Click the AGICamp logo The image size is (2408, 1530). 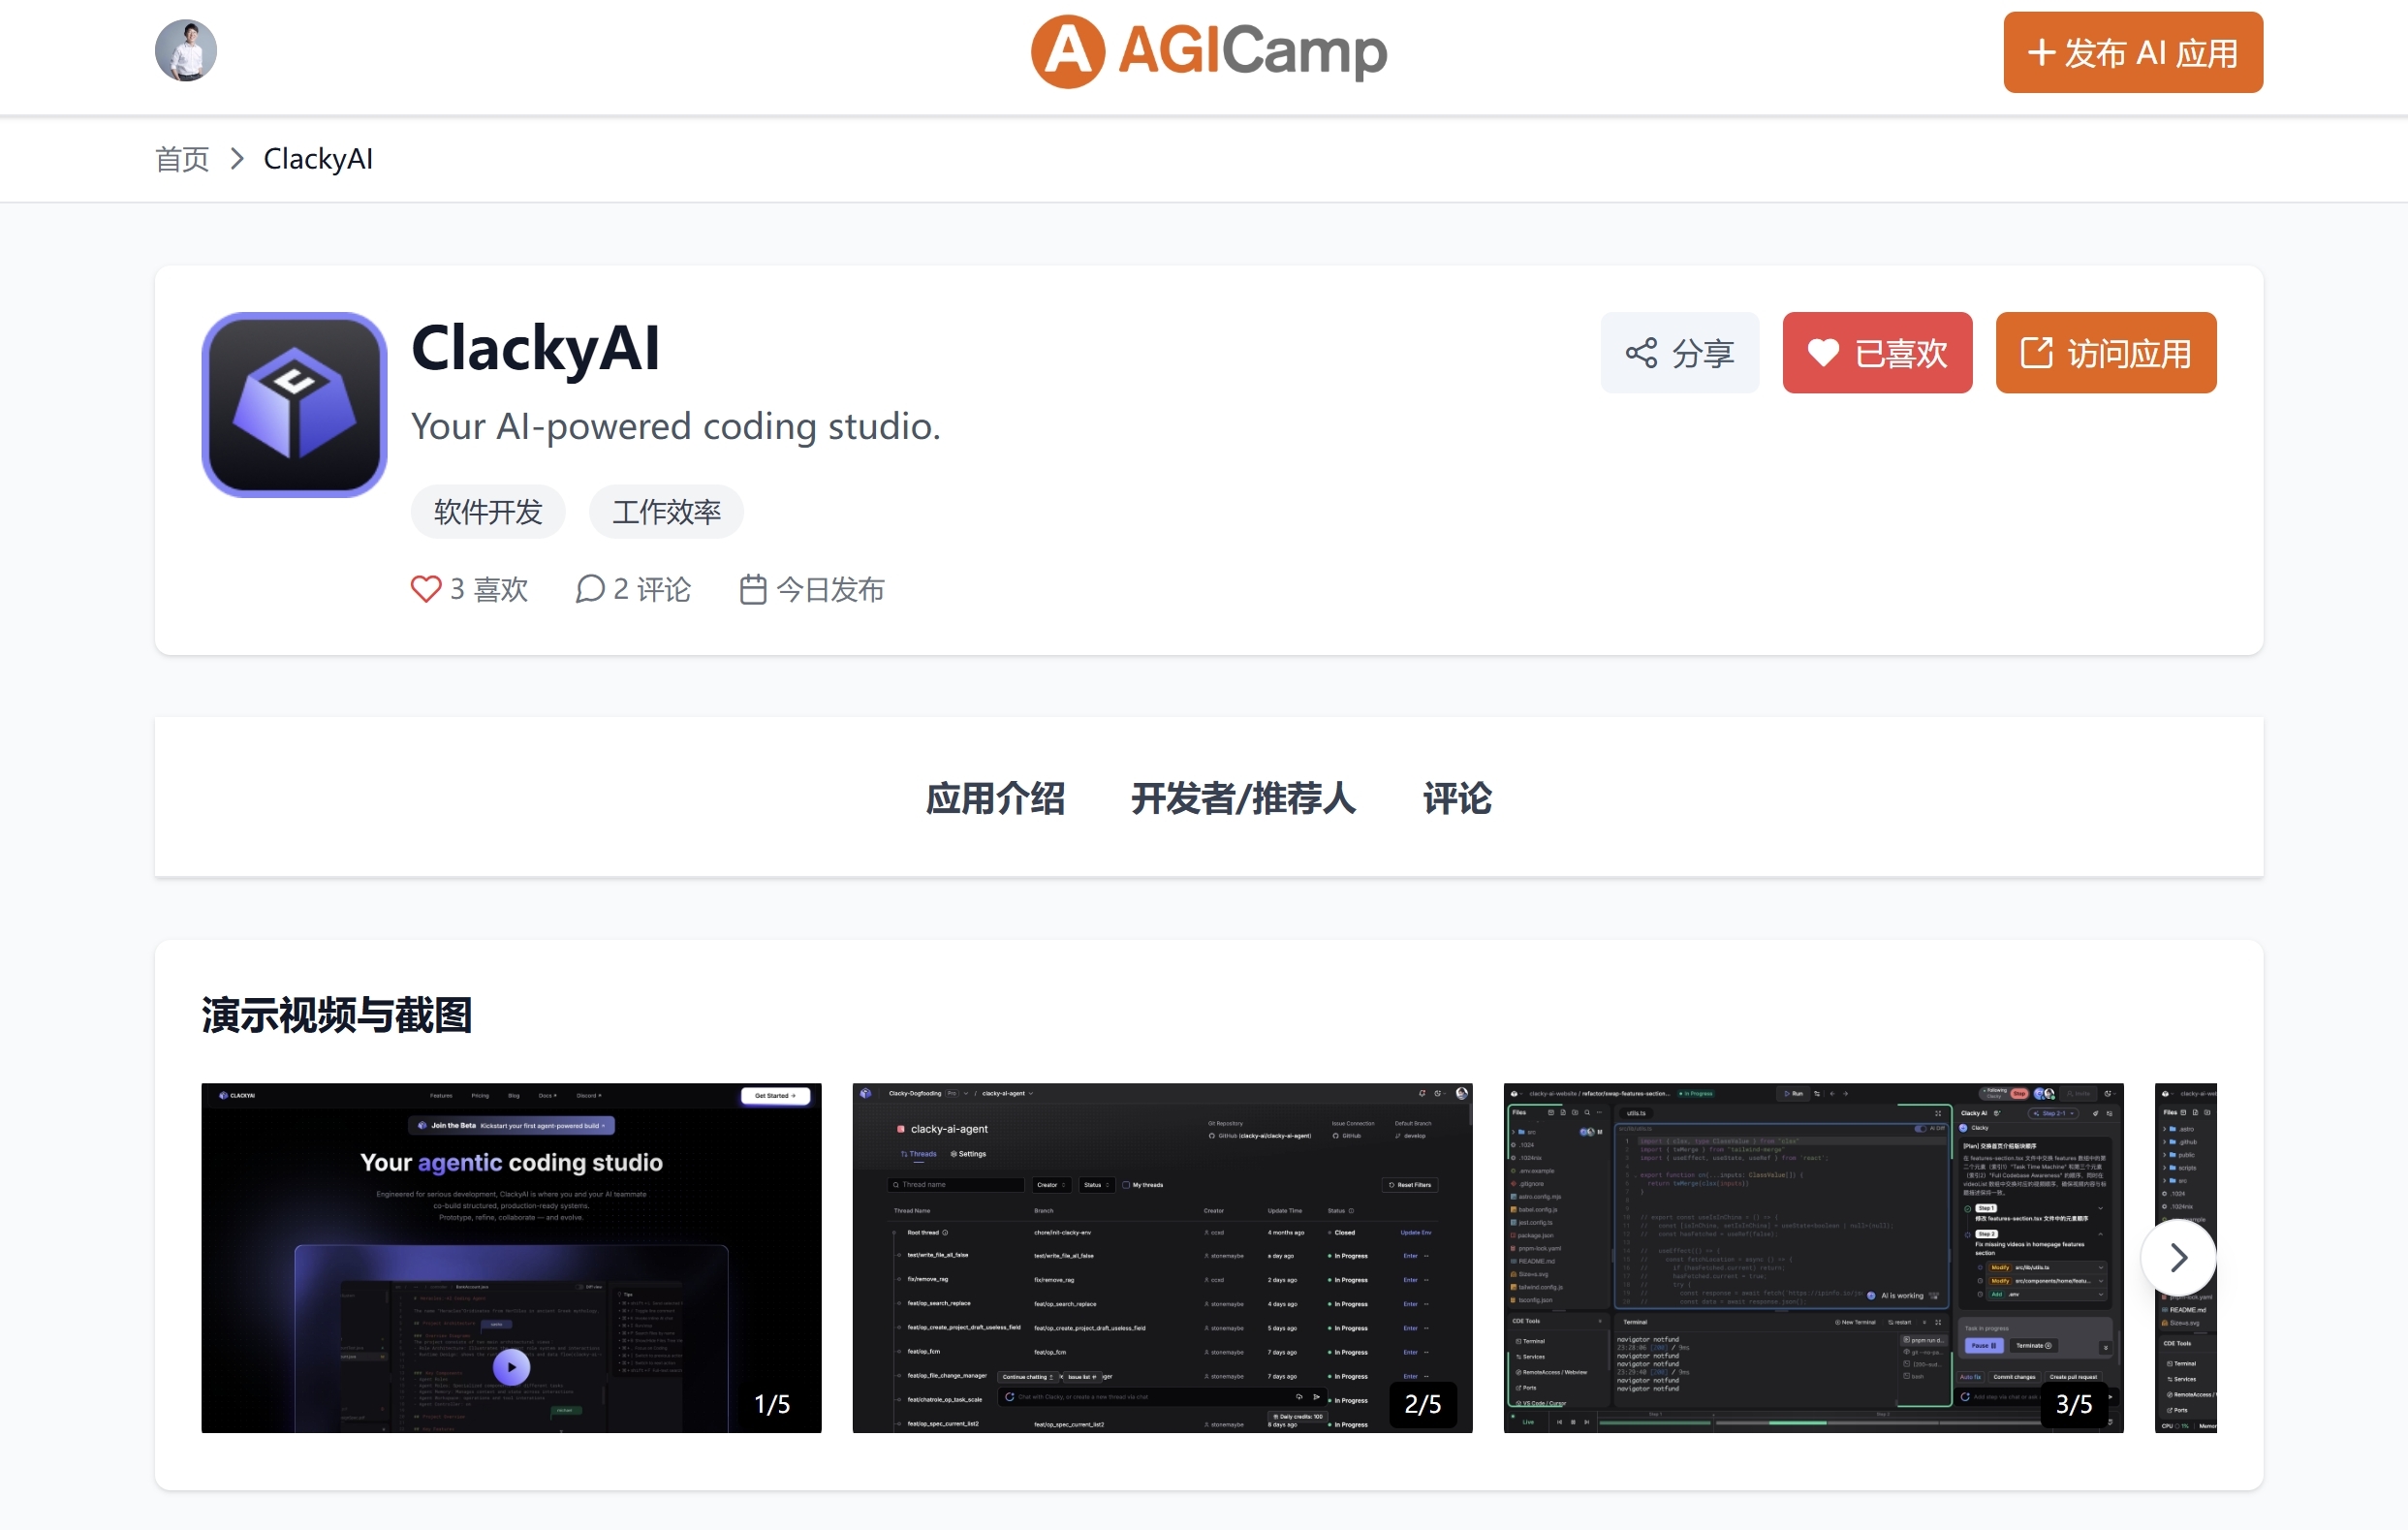(x=1208, y=52)
